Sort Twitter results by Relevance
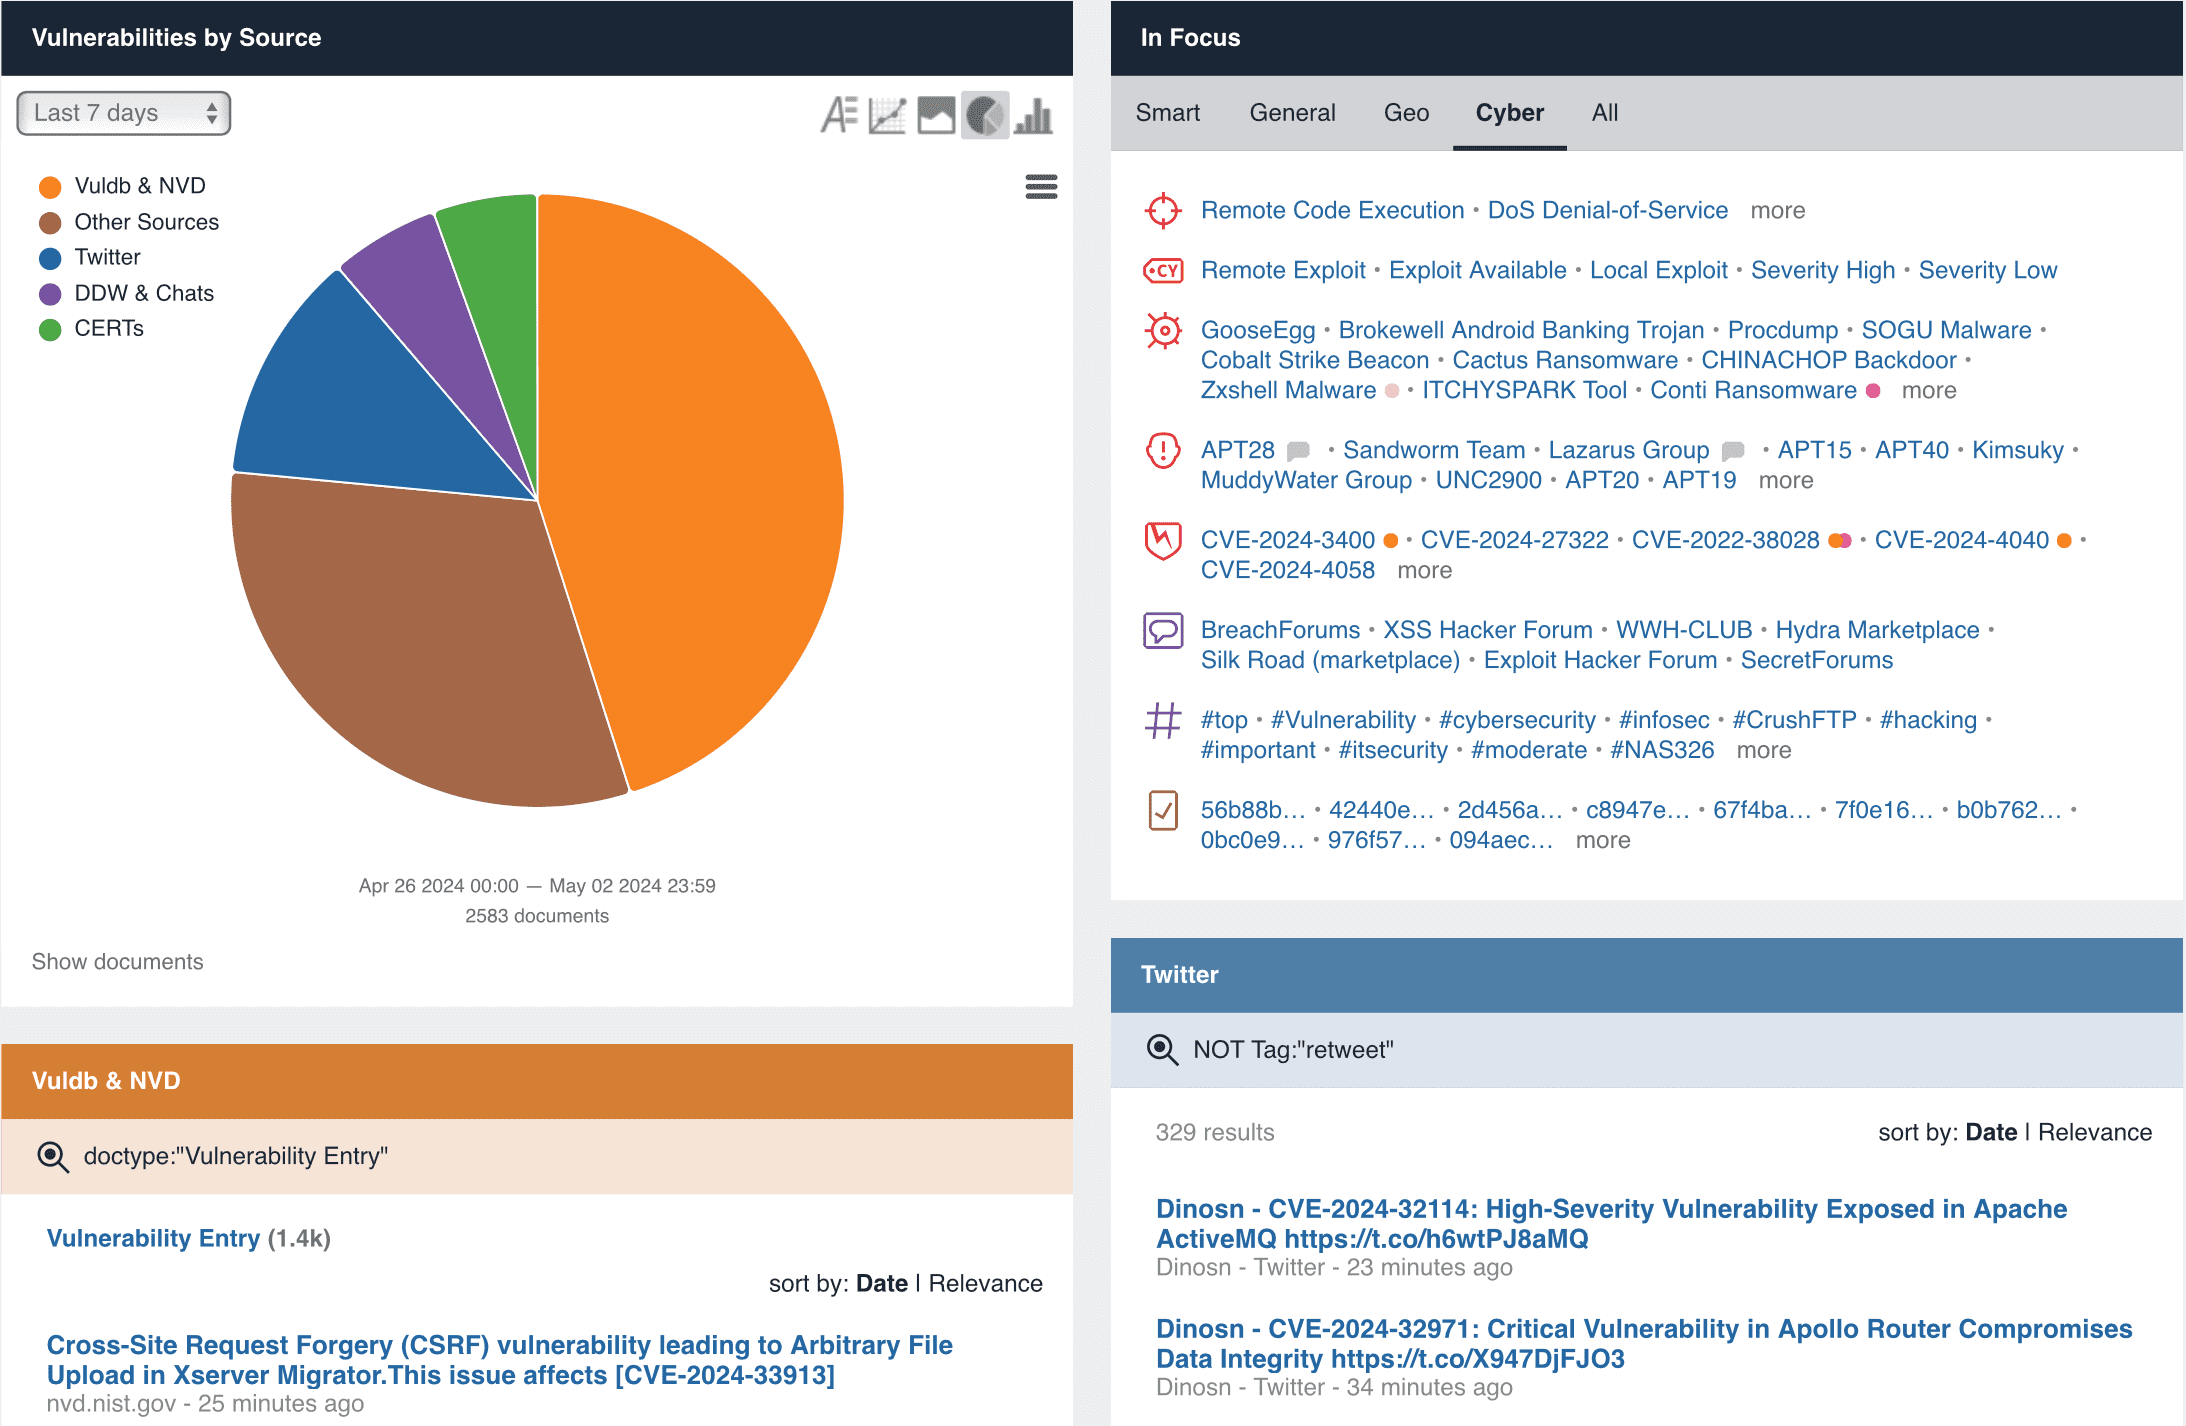2186x1426 pixels. [x=2094, y=1132]
